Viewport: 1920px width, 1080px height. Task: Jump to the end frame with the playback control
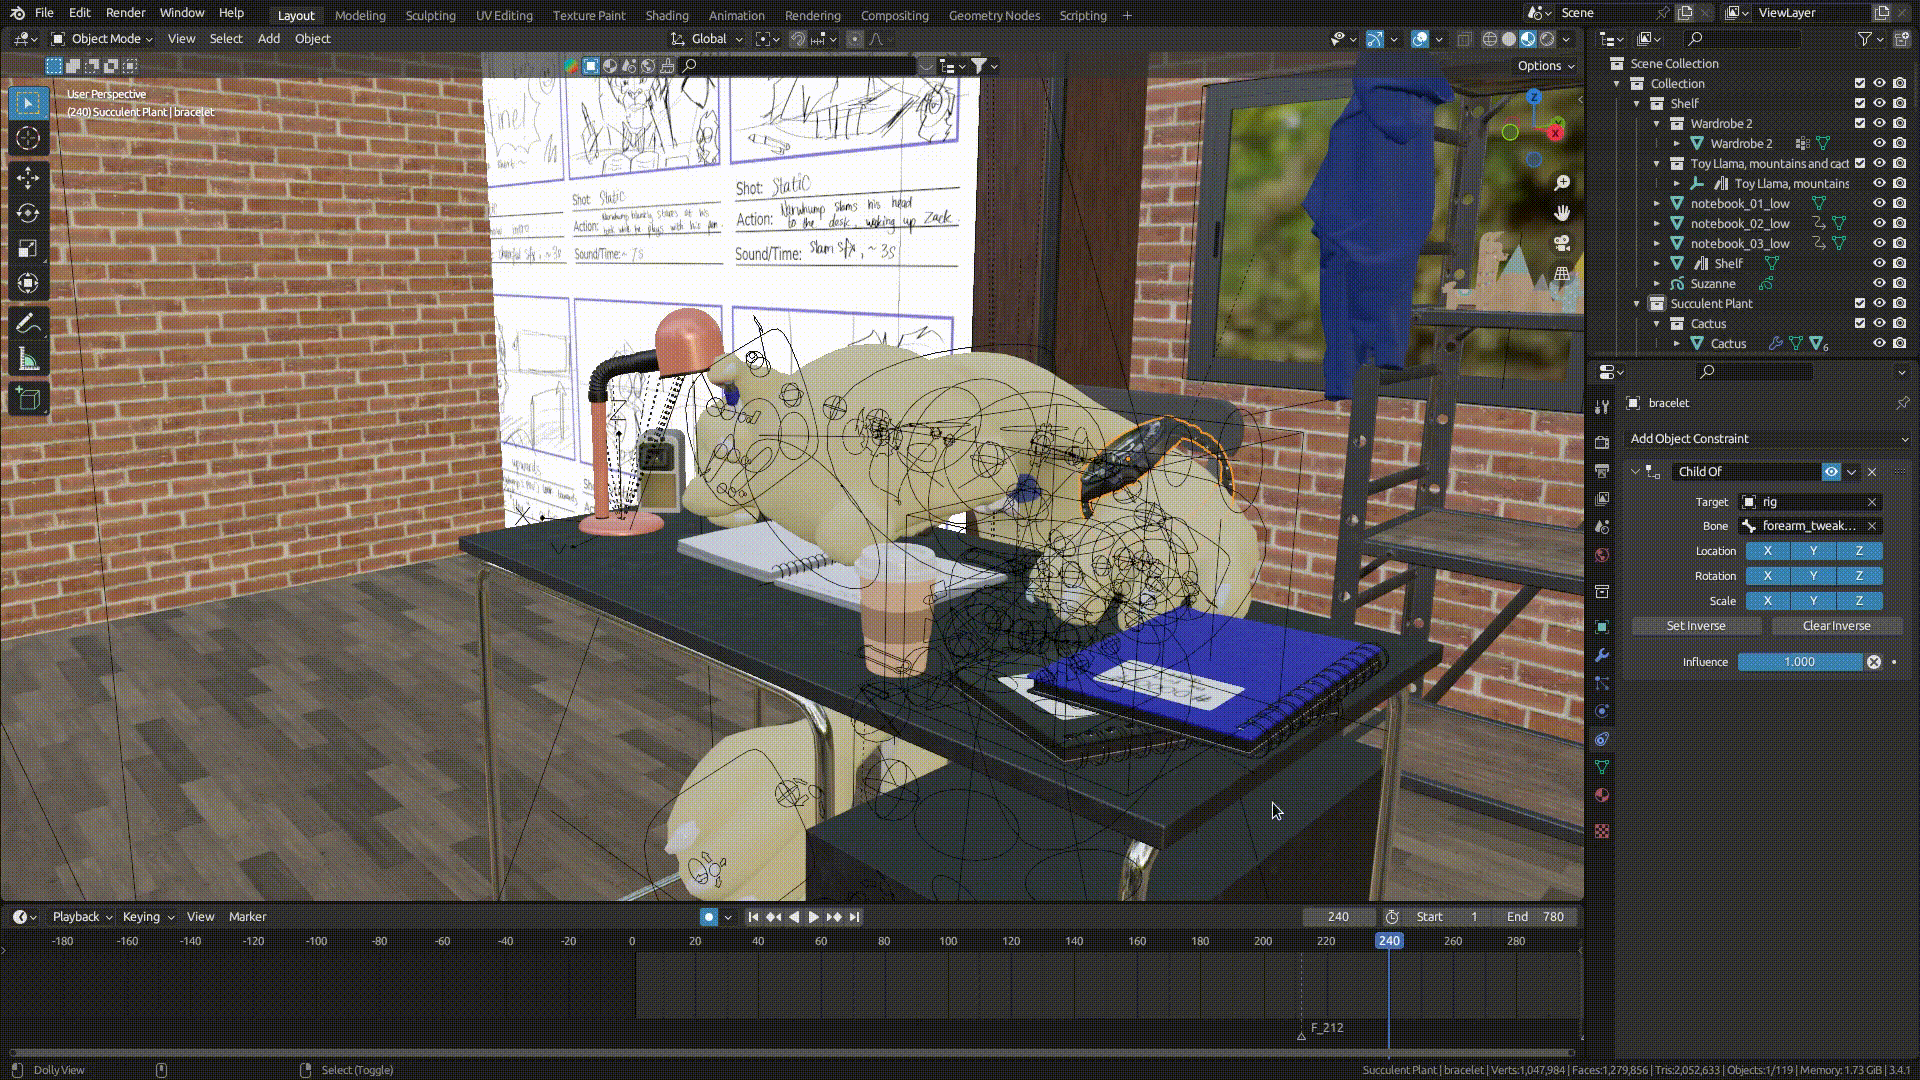(854, 916)
